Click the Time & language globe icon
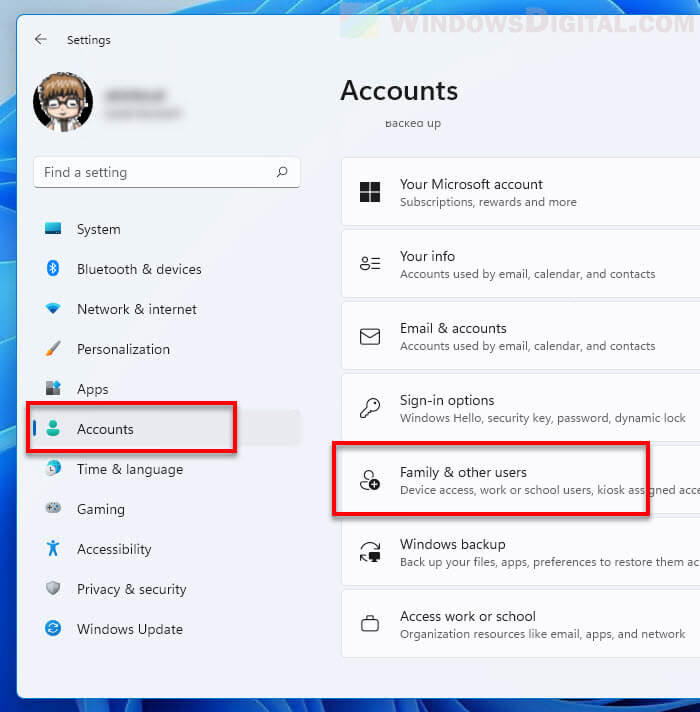 click(x=53, y=468)
